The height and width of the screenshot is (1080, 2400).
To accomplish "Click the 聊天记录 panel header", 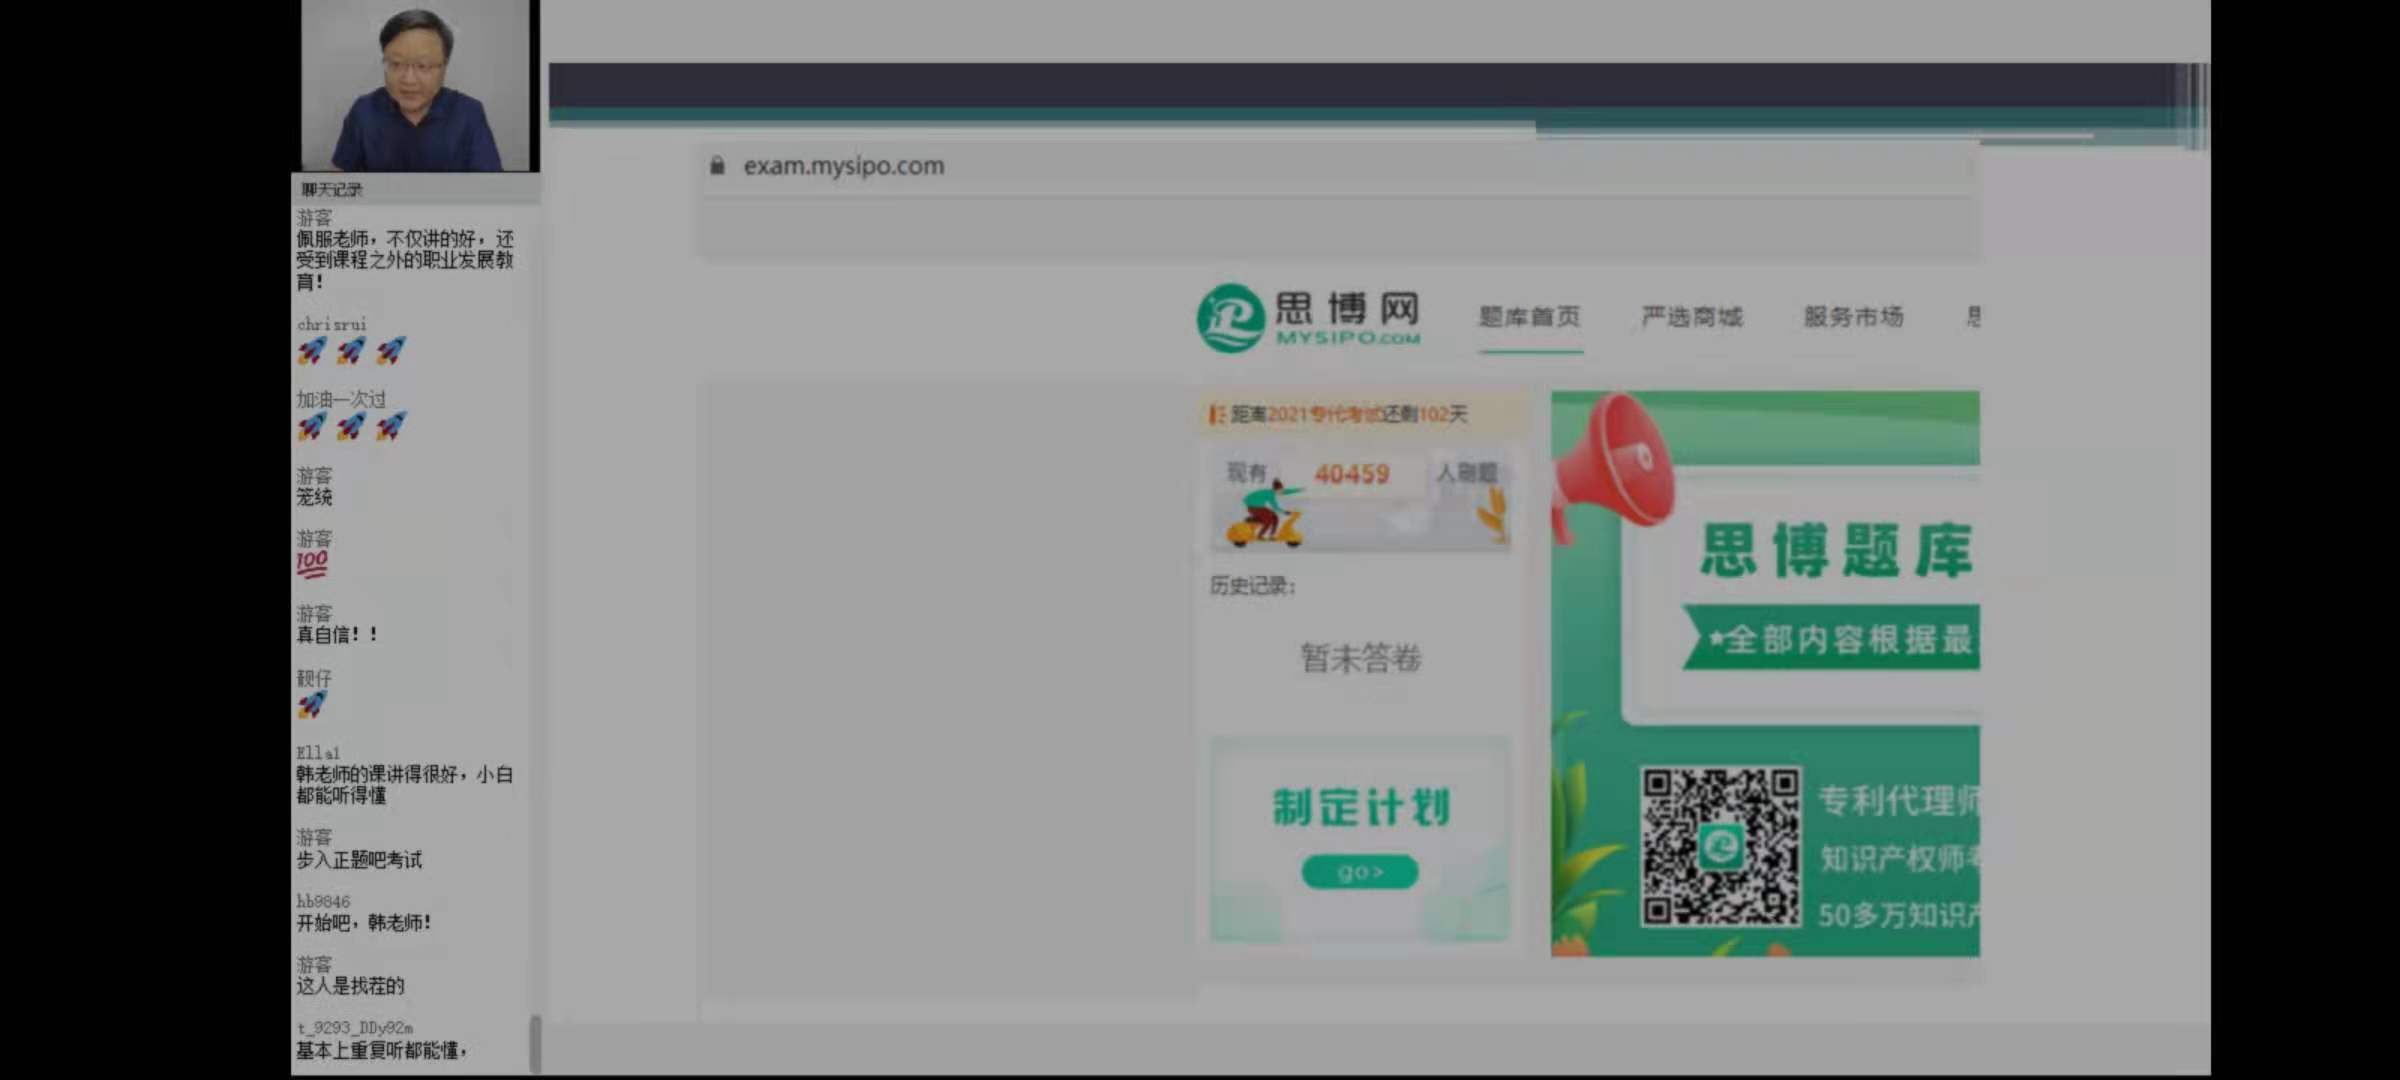I will pyautogui.click(x=332, y=189).
